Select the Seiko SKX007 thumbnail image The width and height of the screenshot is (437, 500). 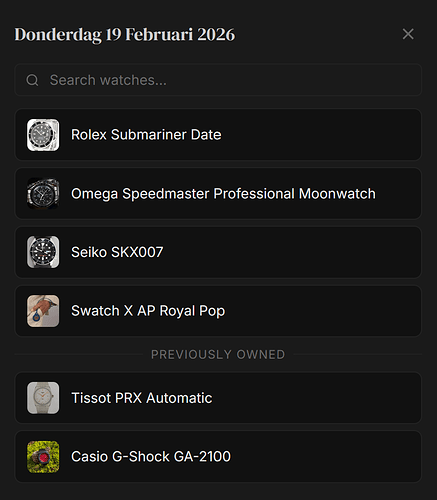pos(43,252)
